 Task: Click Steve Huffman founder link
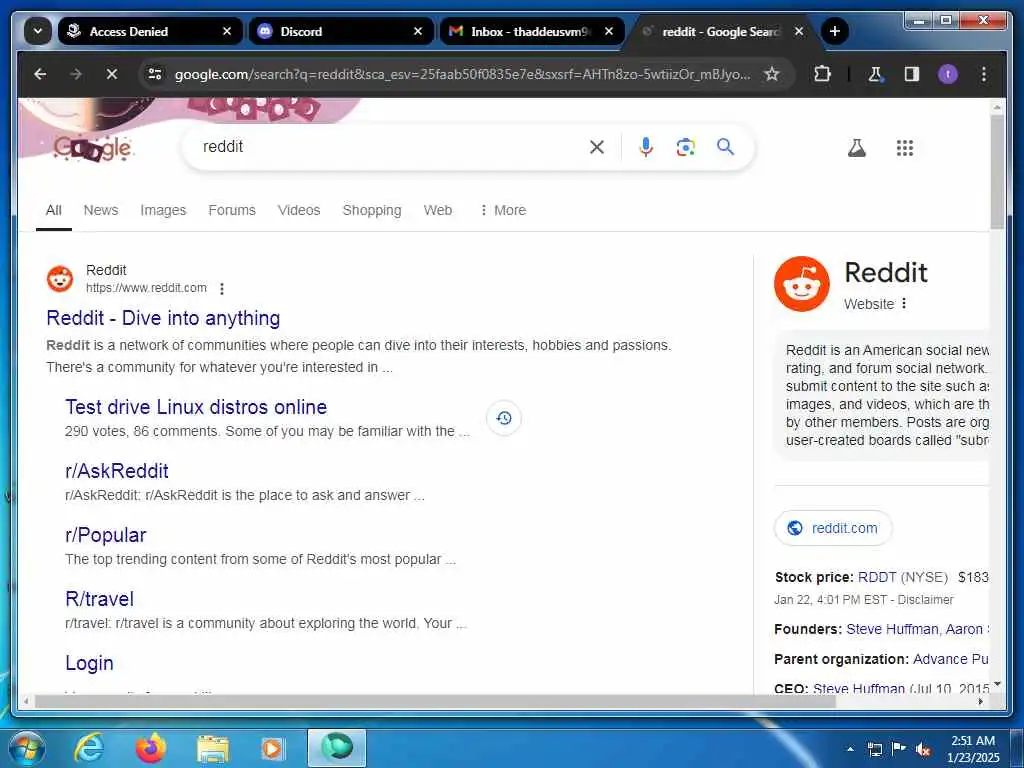892,629
